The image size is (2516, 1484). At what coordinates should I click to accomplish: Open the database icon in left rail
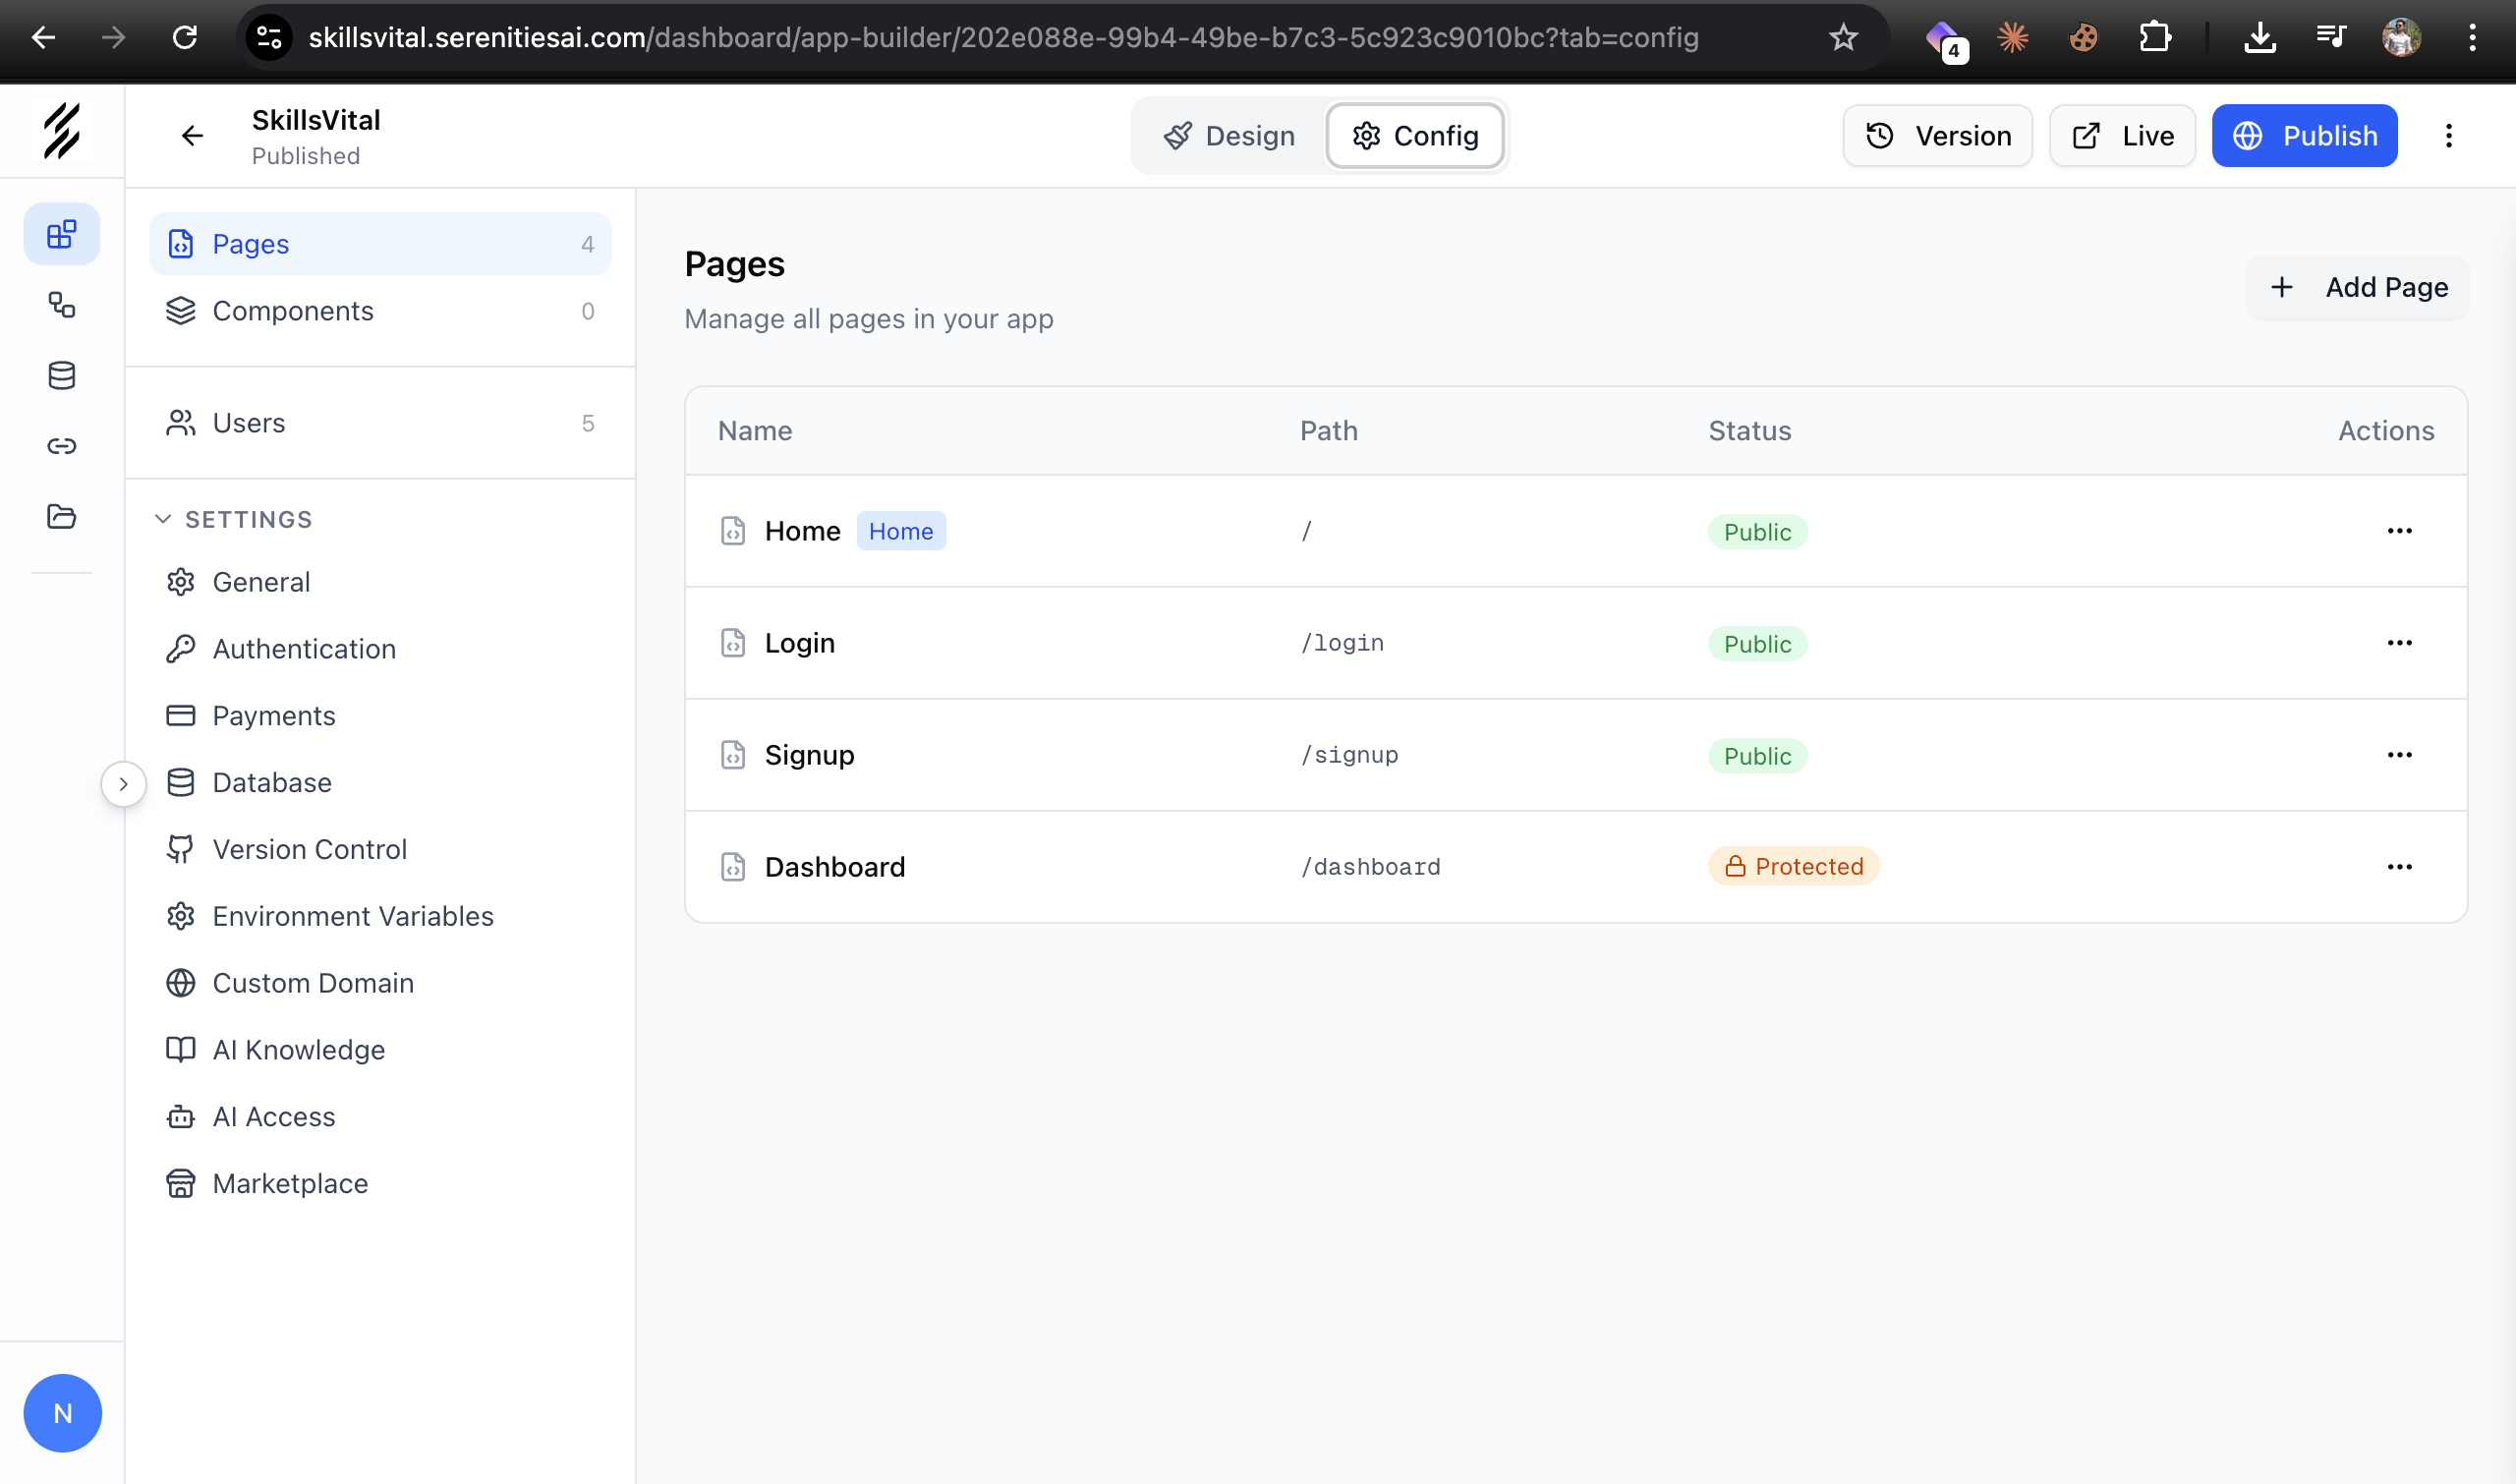tap(61, 376)
